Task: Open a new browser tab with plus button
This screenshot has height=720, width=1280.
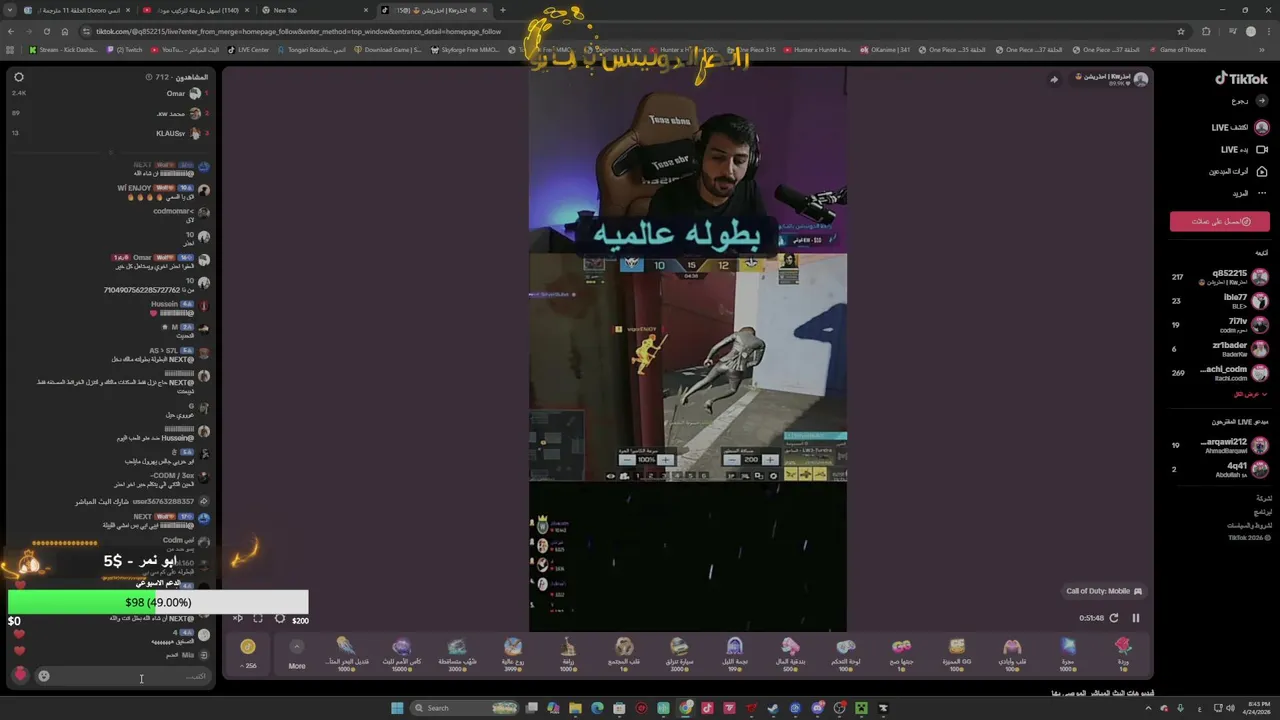Action: [502, 10]
